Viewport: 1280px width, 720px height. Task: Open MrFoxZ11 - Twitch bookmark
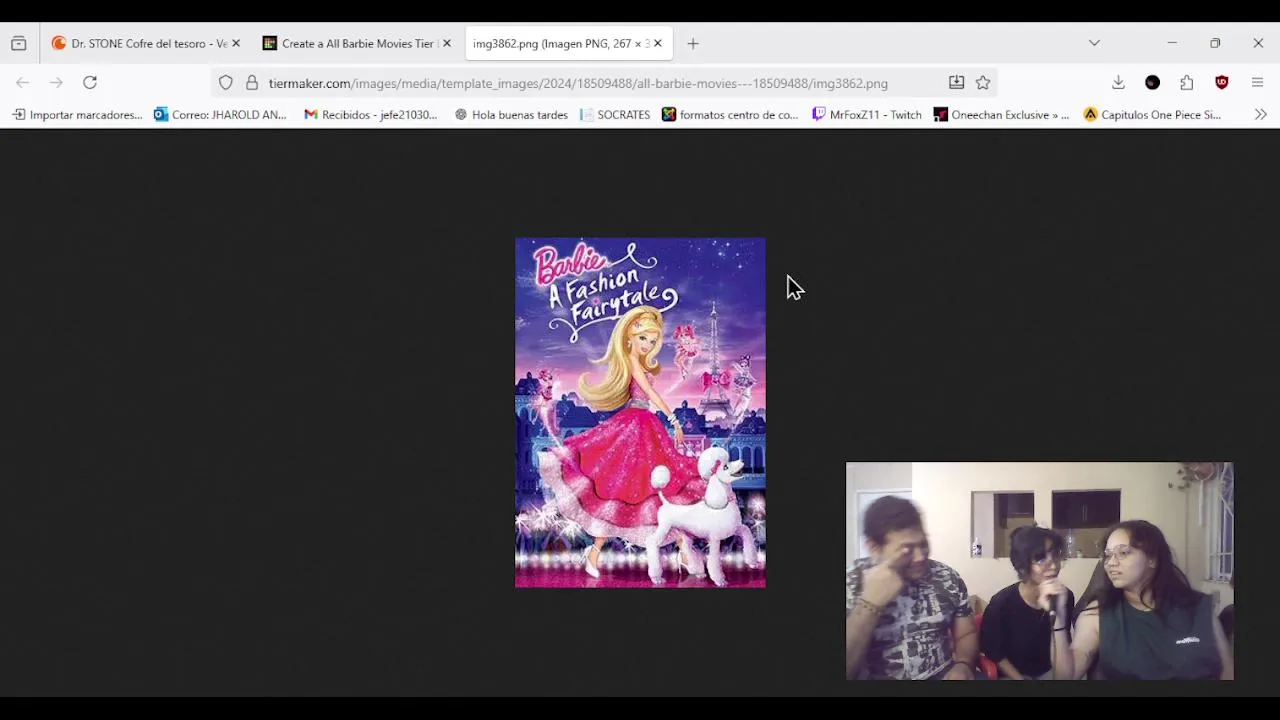[867, 115]
